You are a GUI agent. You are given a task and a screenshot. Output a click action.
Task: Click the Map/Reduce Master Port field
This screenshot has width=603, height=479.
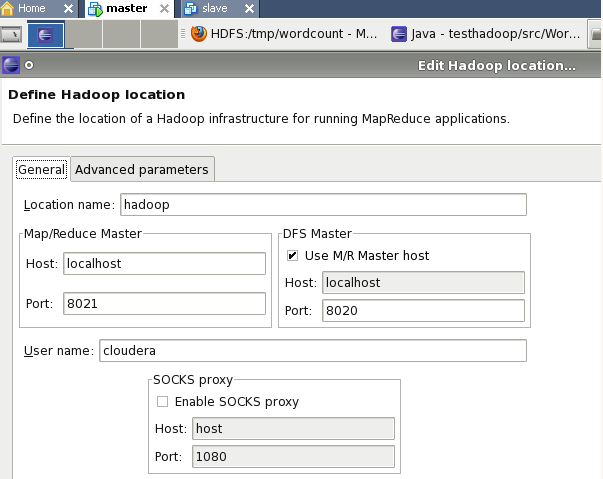pos(164,304)
